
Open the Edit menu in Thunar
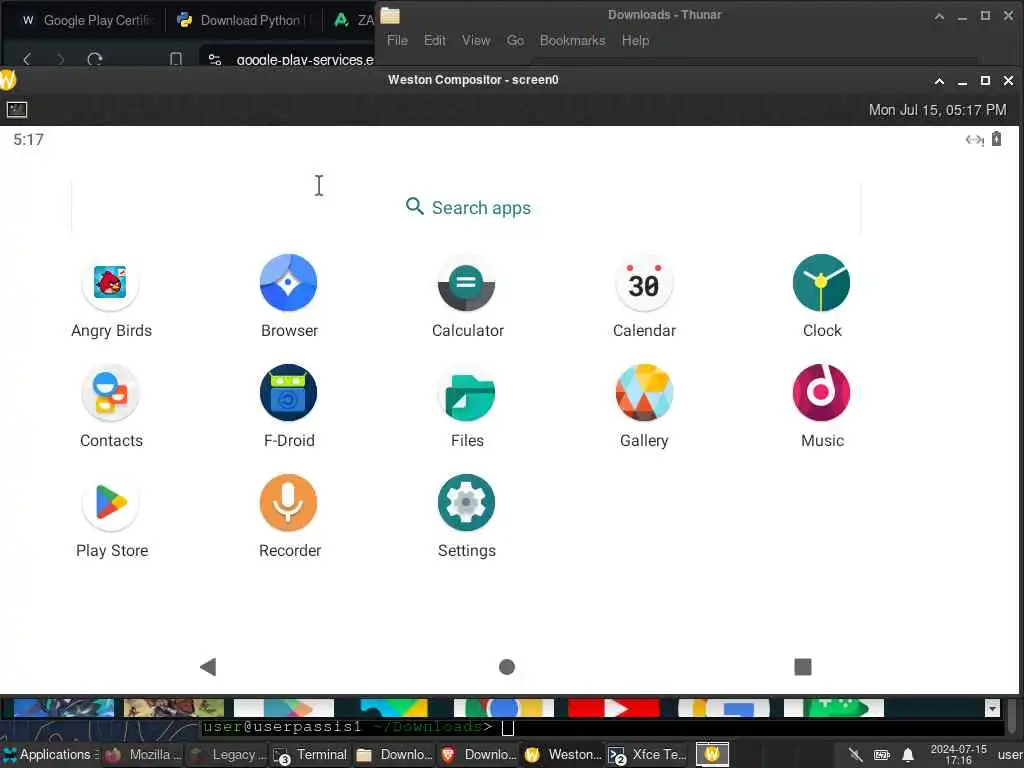(434, 40)
